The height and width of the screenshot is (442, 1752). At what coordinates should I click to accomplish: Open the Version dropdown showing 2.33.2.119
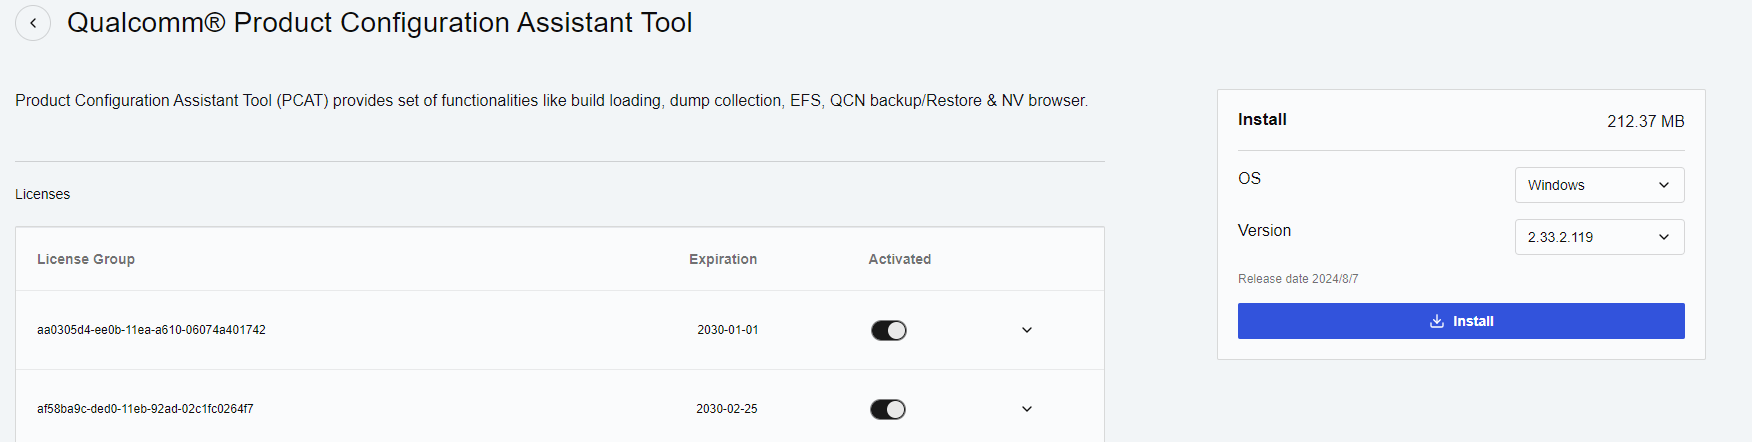tap(1599, 237)
